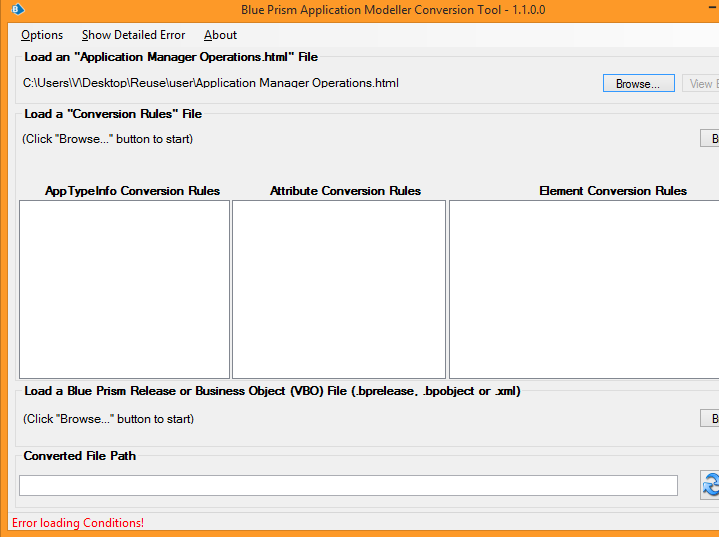Open the Show Detailed Error menu
The width and height of the screenshot is (719, 537).
coord(133,35)
